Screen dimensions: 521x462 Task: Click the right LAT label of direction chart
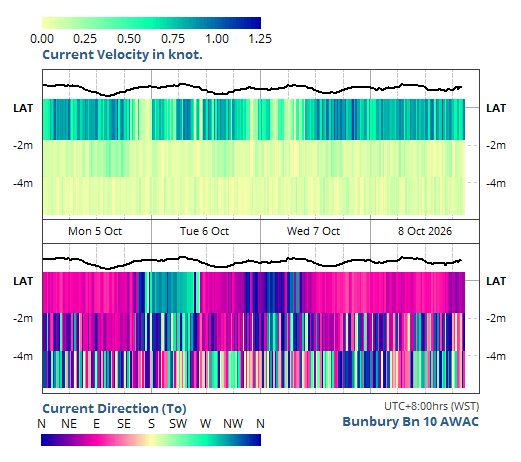(496, 281)
